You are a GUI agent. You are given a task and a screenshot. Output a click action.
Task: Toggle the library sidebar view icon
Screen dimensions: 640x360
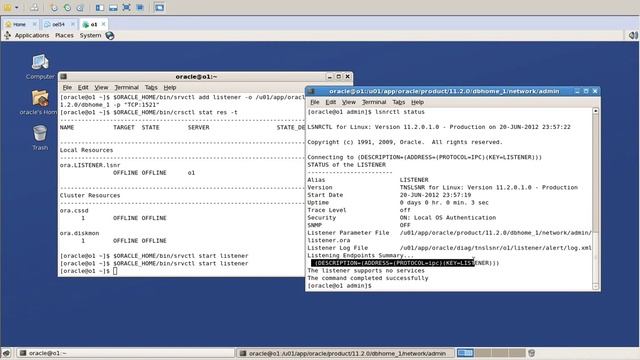(x=99, y=7)
